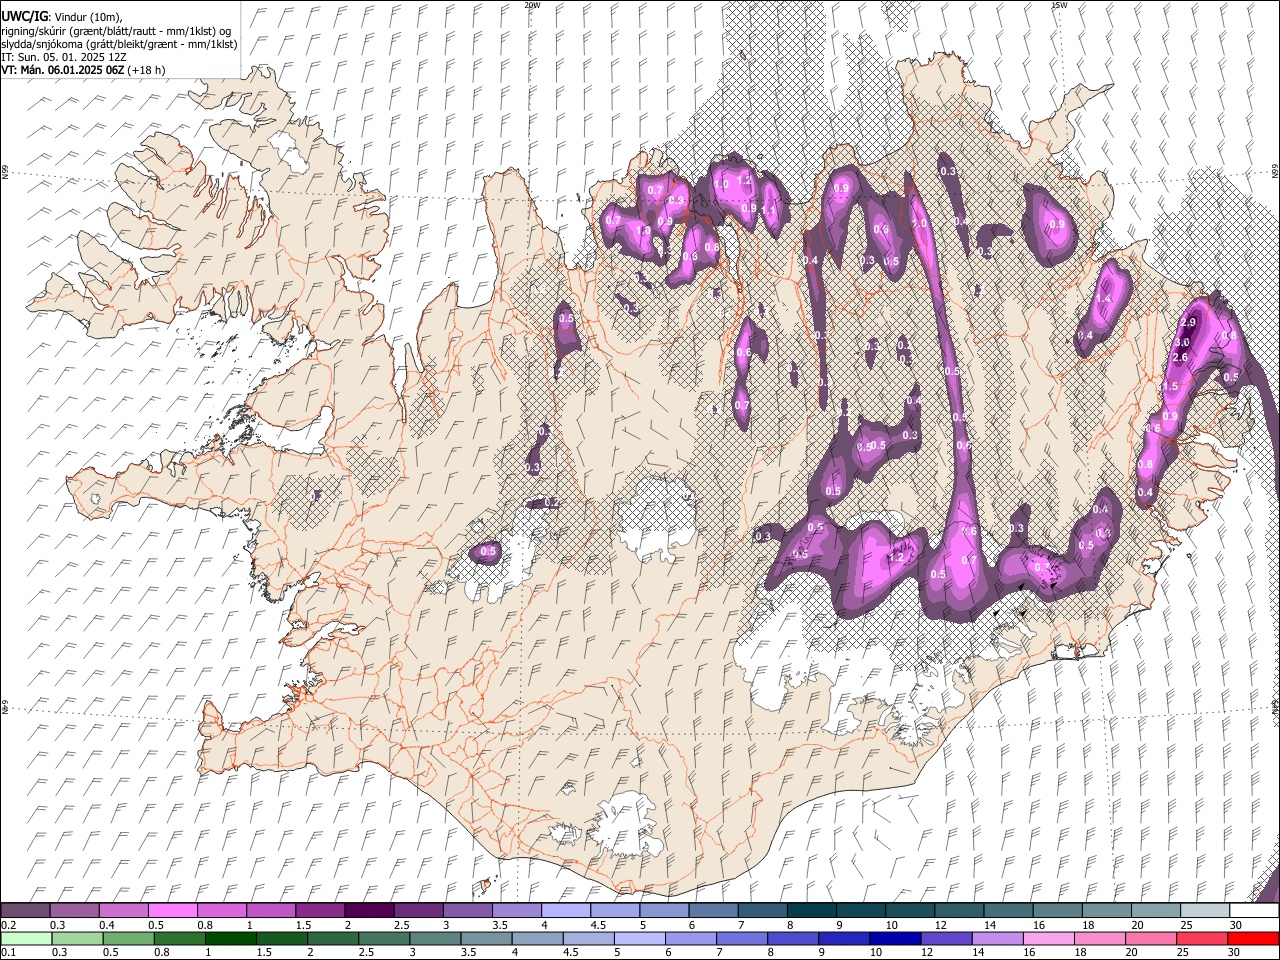Pick the darkest purple 2 swatch in top legend
The height and width of the screenshot is (960, 1280).
[x=368, y=911]
